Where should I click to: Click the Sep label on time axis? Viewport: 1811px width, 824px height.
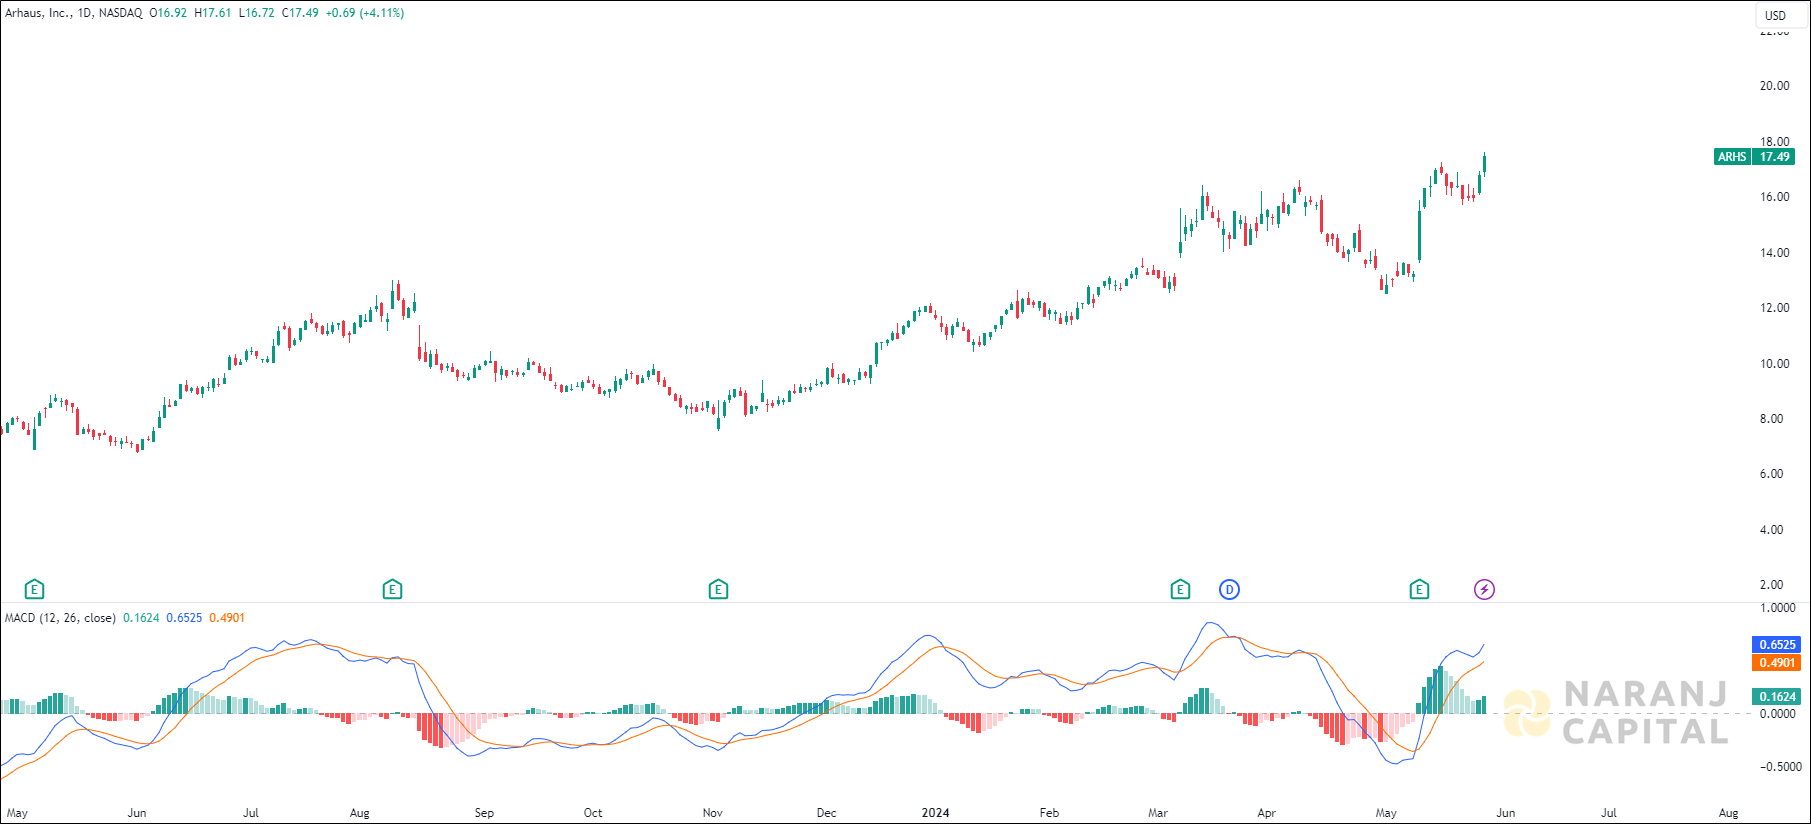pos(484,813)
